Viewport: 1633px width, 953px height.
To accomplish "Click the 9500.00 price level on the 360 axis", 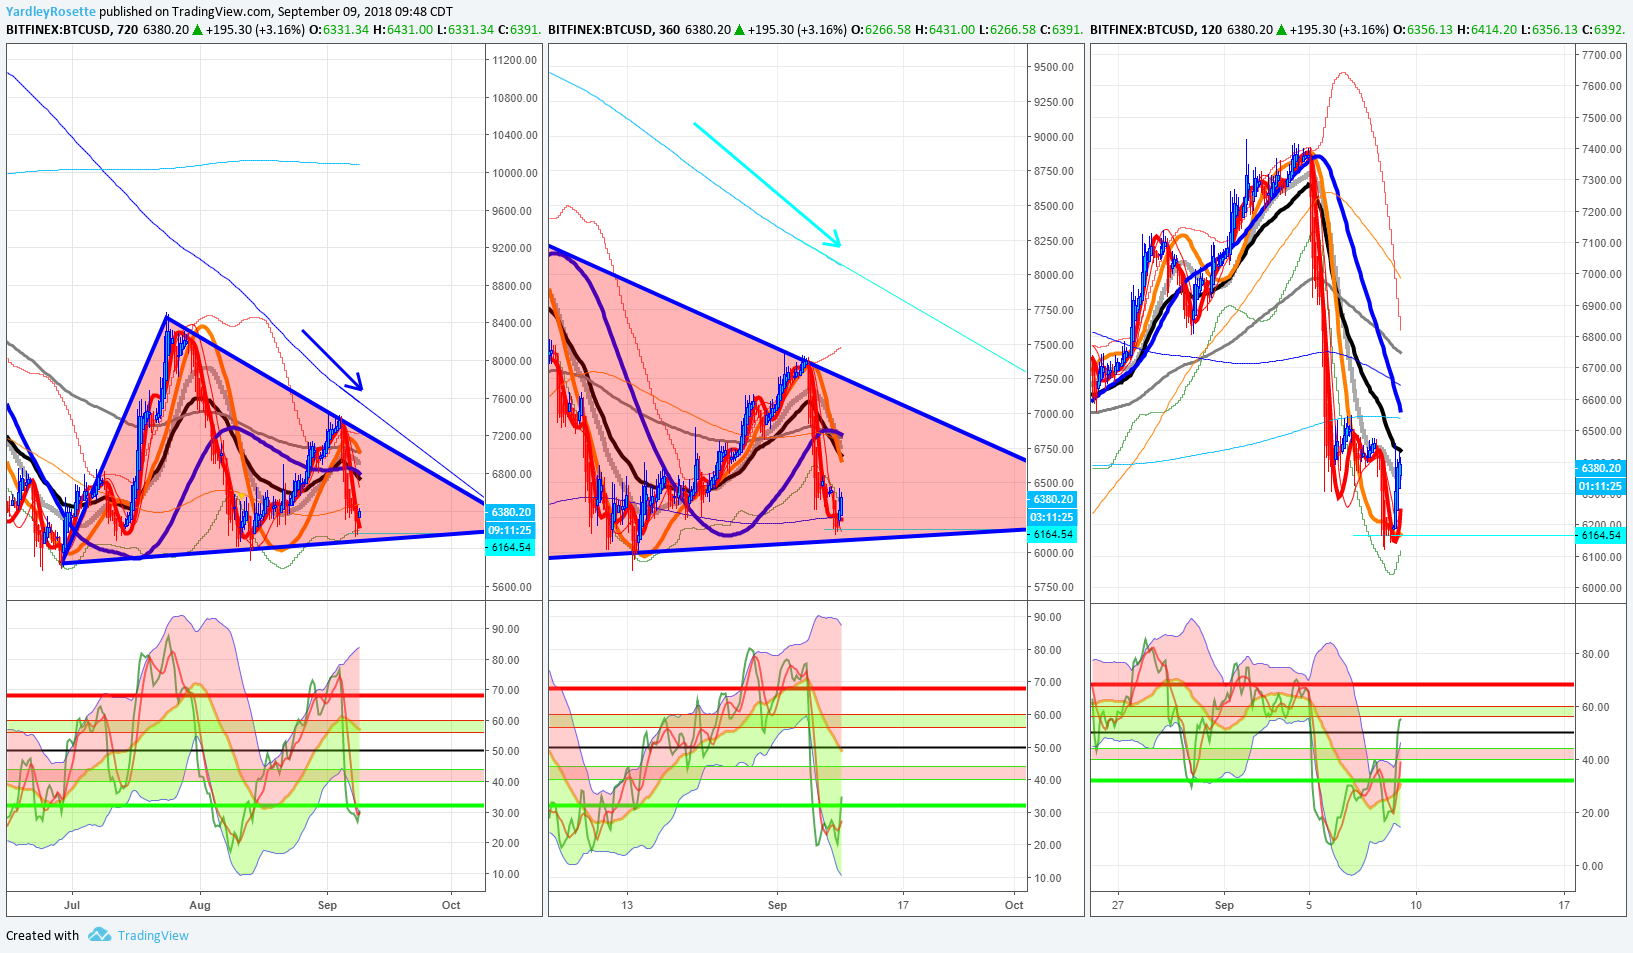I will pyautogui.click(x=1054, y=67).
